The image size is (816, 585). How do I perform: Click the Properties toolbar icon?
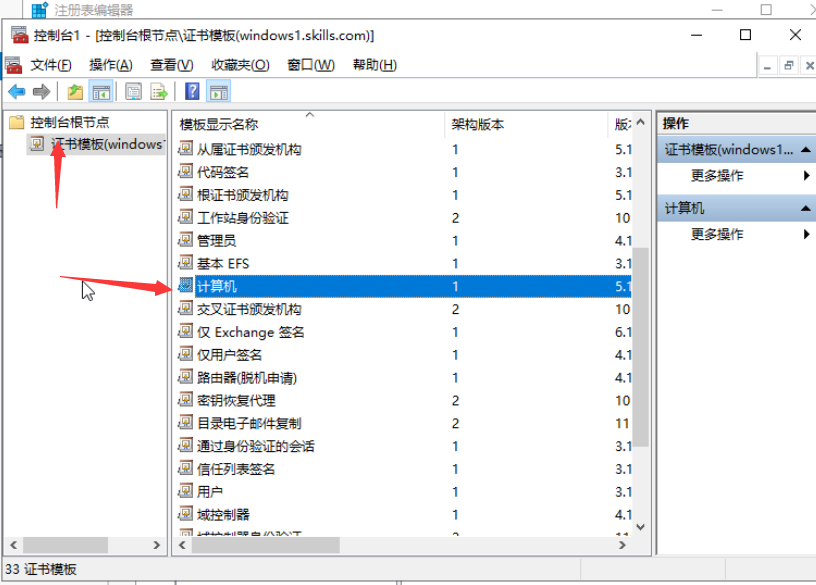click(x=133, y=92)
